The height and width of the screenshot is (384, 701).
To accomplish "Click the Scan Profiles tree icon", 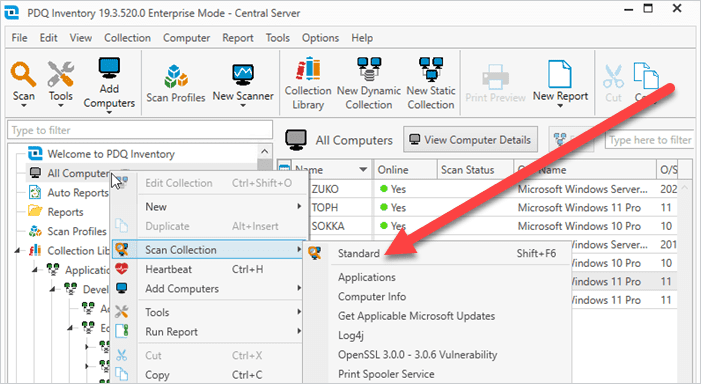I will pos(35,231).
